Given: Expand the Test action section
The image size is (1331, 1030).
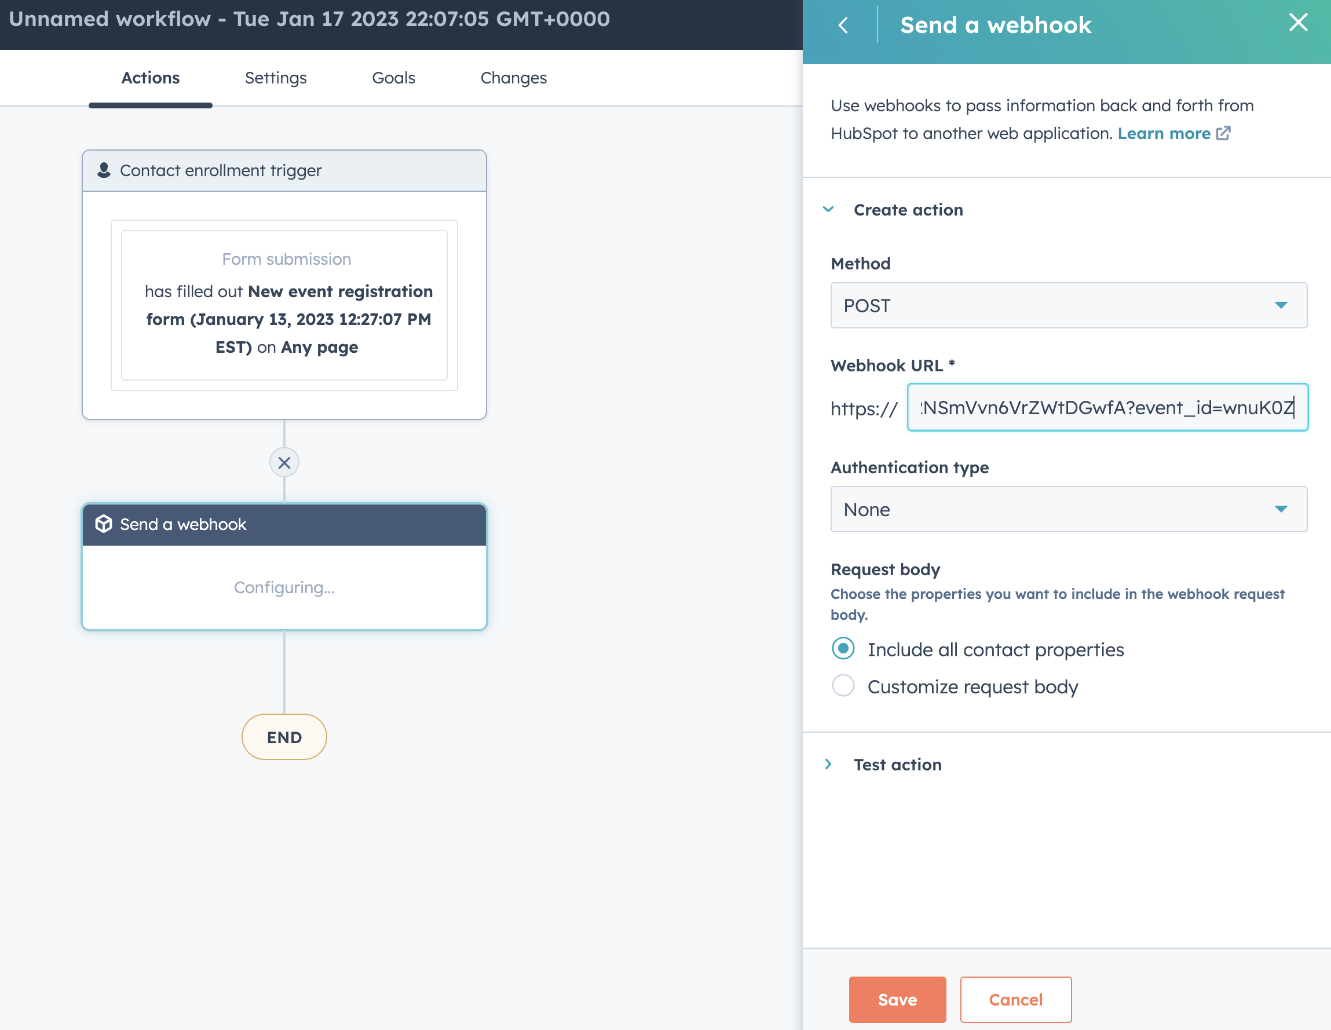Looking at the screenshot, I should (828, 764).
